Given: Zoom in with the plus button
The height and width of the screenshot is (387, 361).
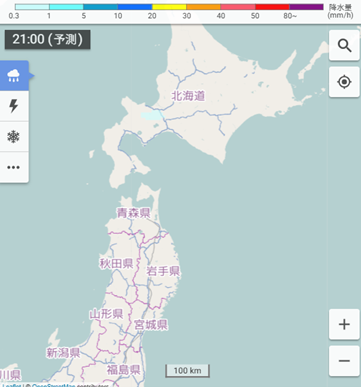Looking at the screenshot, I should point(344,324).
